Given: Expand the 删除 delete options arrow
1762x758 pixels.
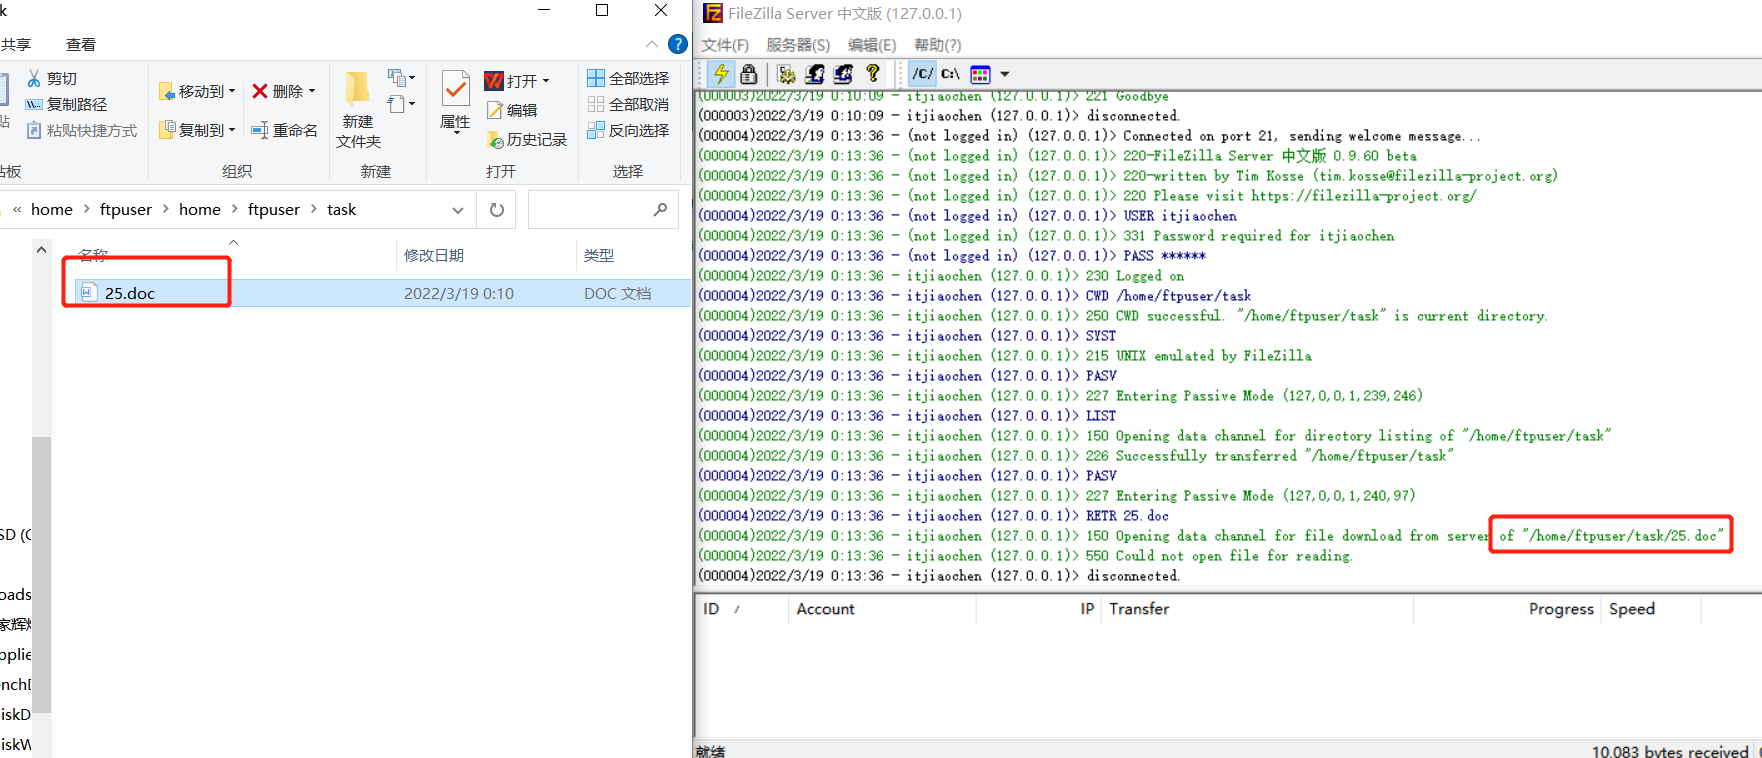Looking at the screenshot, I should pos(312,91).
